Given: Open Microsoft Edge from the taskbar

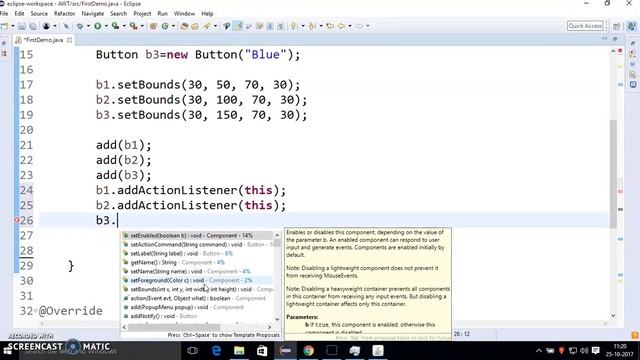Looking at the screenshot, I should pos(216,350).
